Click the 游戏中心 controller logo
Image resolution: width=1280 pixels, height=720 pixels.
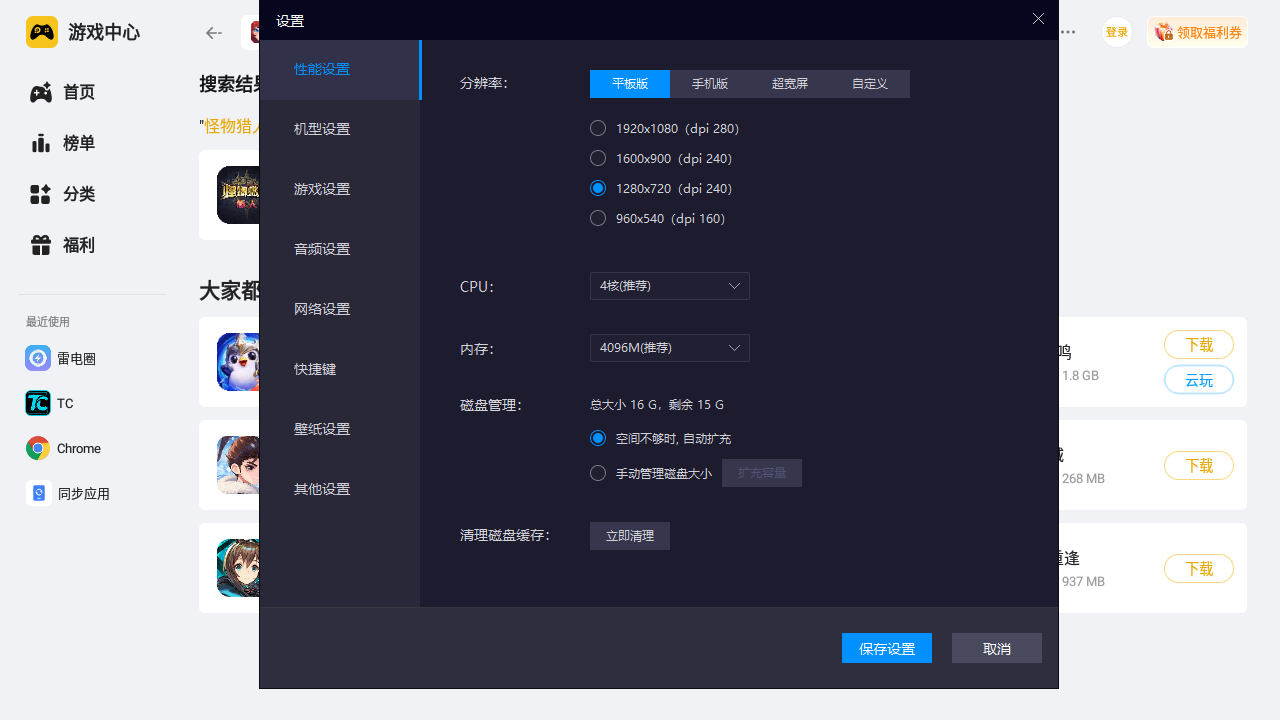click(42, 32)
